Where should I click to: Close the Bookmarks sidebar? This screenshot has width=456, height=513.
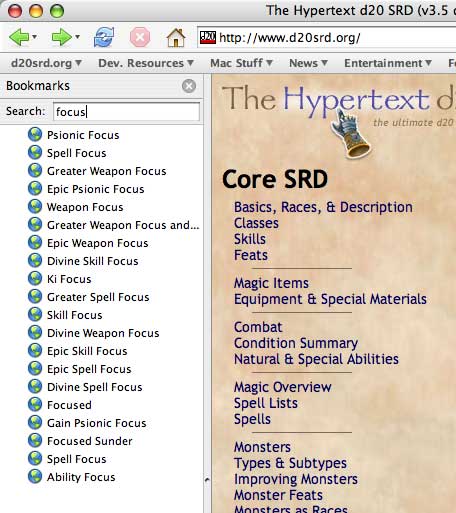[189, 86]
